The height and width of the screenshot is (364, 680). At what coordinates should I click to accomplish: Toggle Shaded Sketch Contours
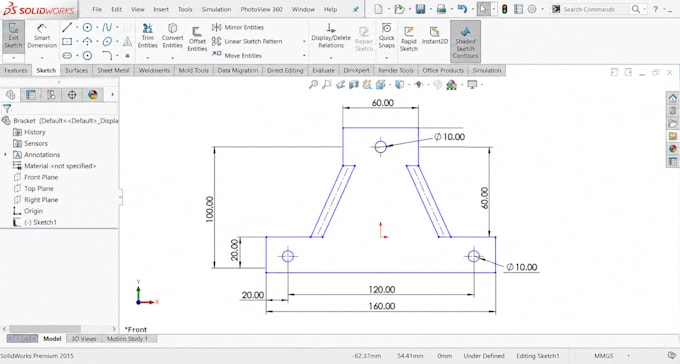point(465,41)
